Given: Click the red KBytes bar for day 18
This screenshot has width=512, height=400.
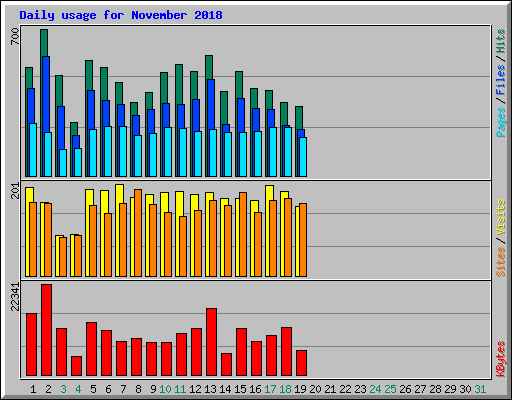Looking at the screenshot, I should tap(287, 352).
